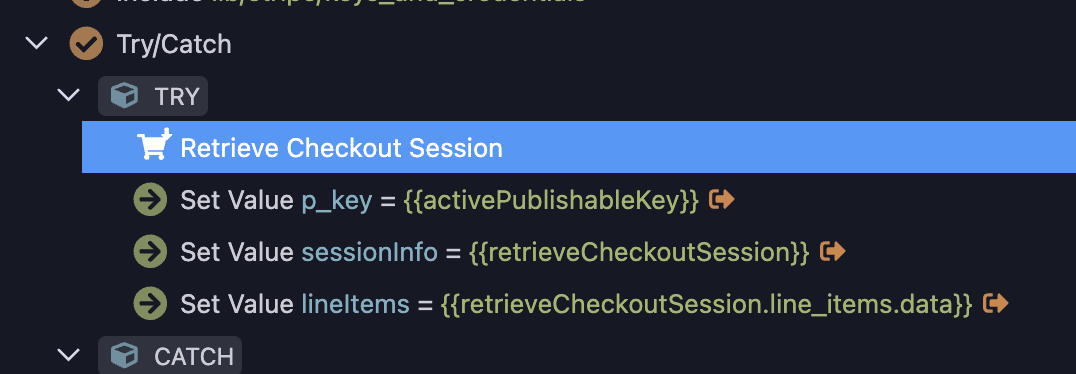1076x374 pixels.
Task: Click the {{retrieveCheckoutSession.line_items.data}} expression
Action: (706, 304)
